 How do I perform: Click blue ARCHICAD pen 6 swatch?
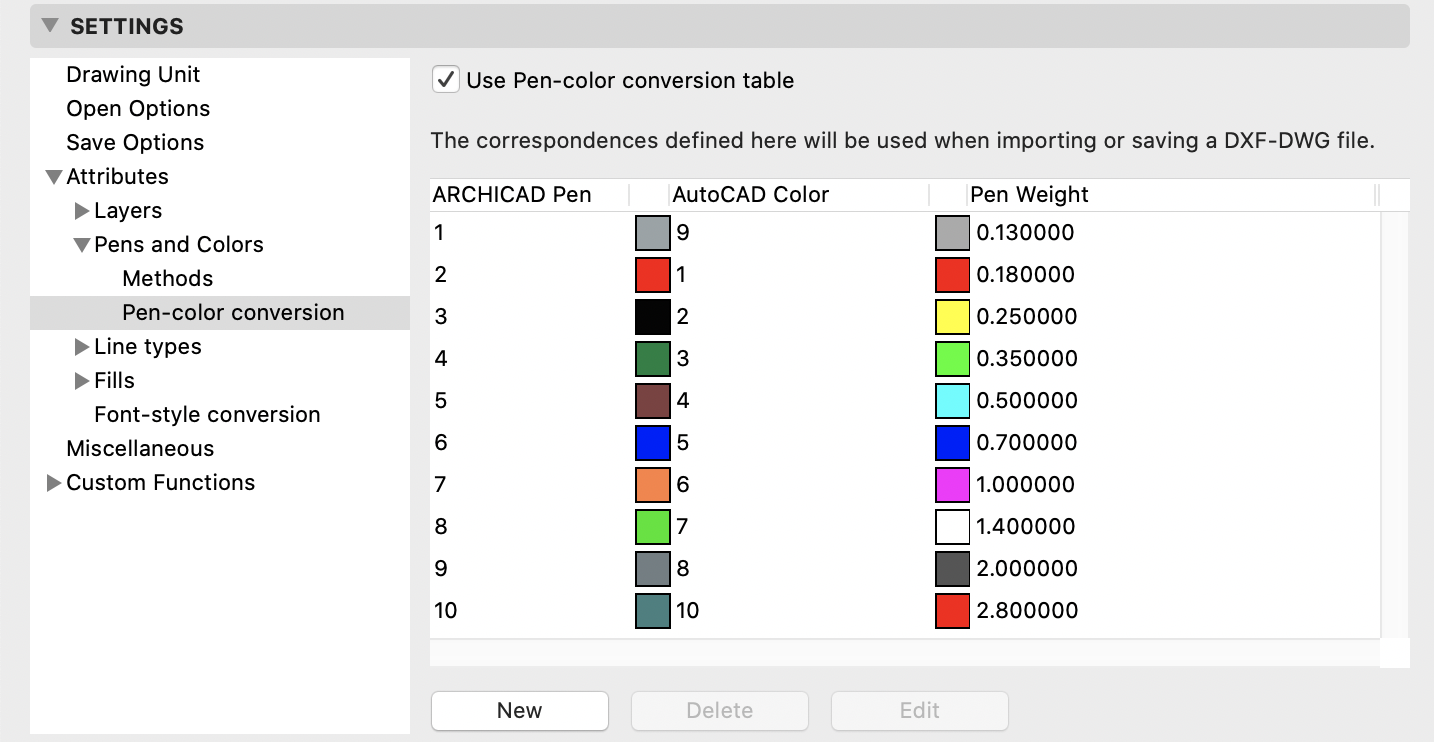(653, 443)
